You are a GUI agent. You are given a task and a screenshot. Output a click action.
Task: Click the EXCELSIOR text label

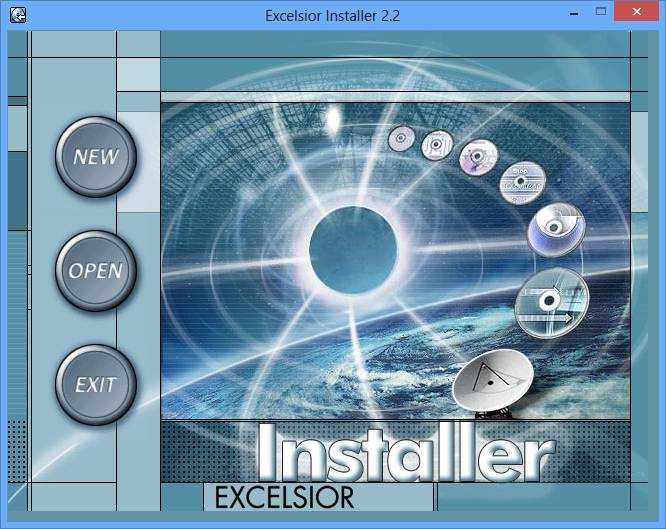click(x=284, y=498)
